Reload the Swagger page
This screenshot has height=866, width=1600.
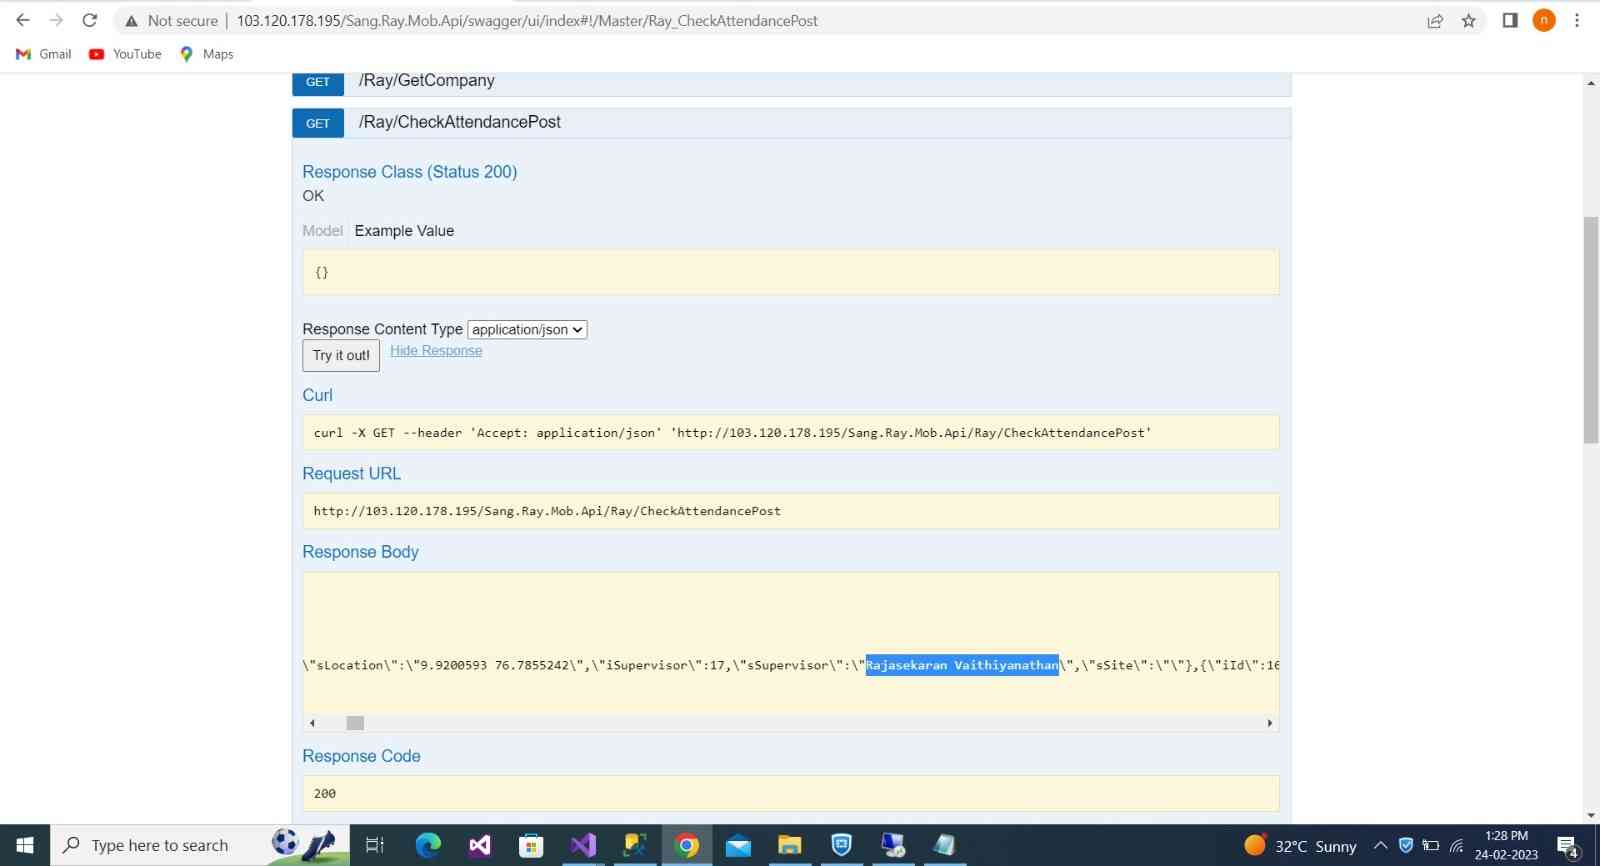[90, 20]
